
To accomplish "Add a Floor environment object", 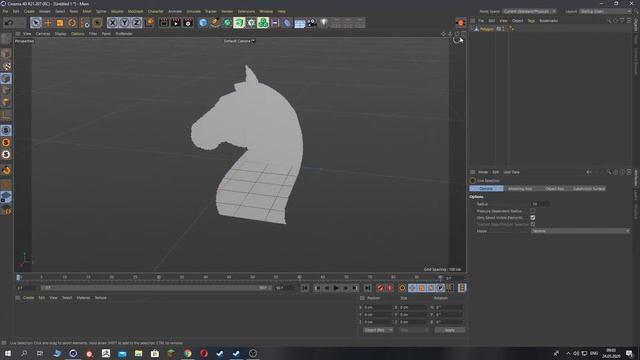I will [300, 23].
